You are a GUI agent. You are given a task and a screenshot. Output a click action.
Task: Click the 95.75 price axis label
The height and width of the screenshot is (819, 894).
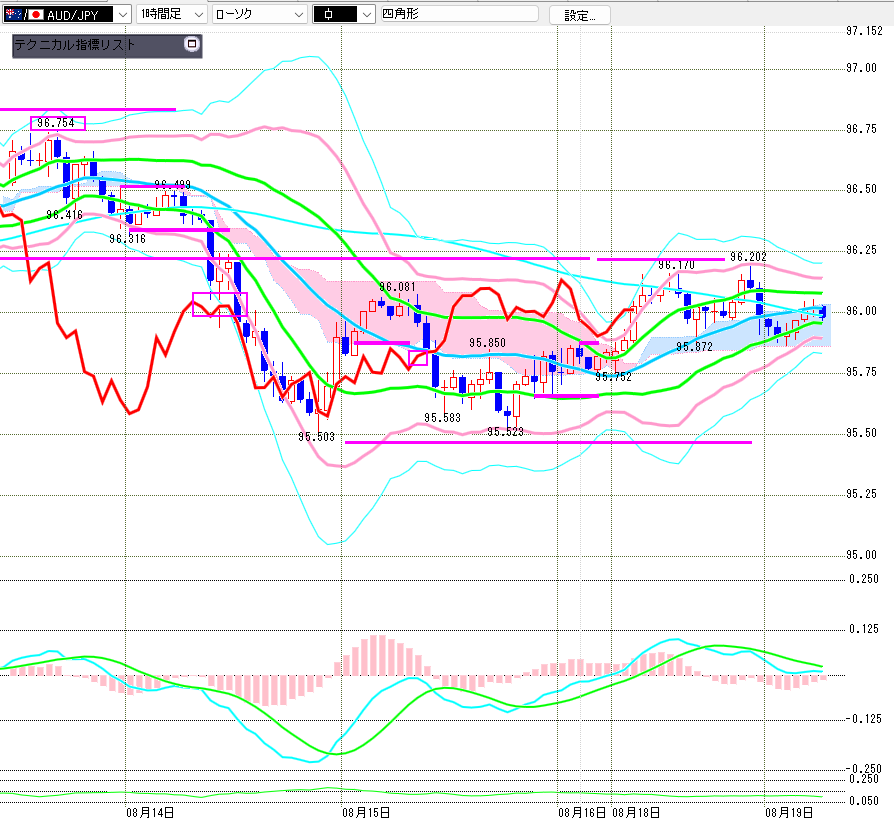862,372
